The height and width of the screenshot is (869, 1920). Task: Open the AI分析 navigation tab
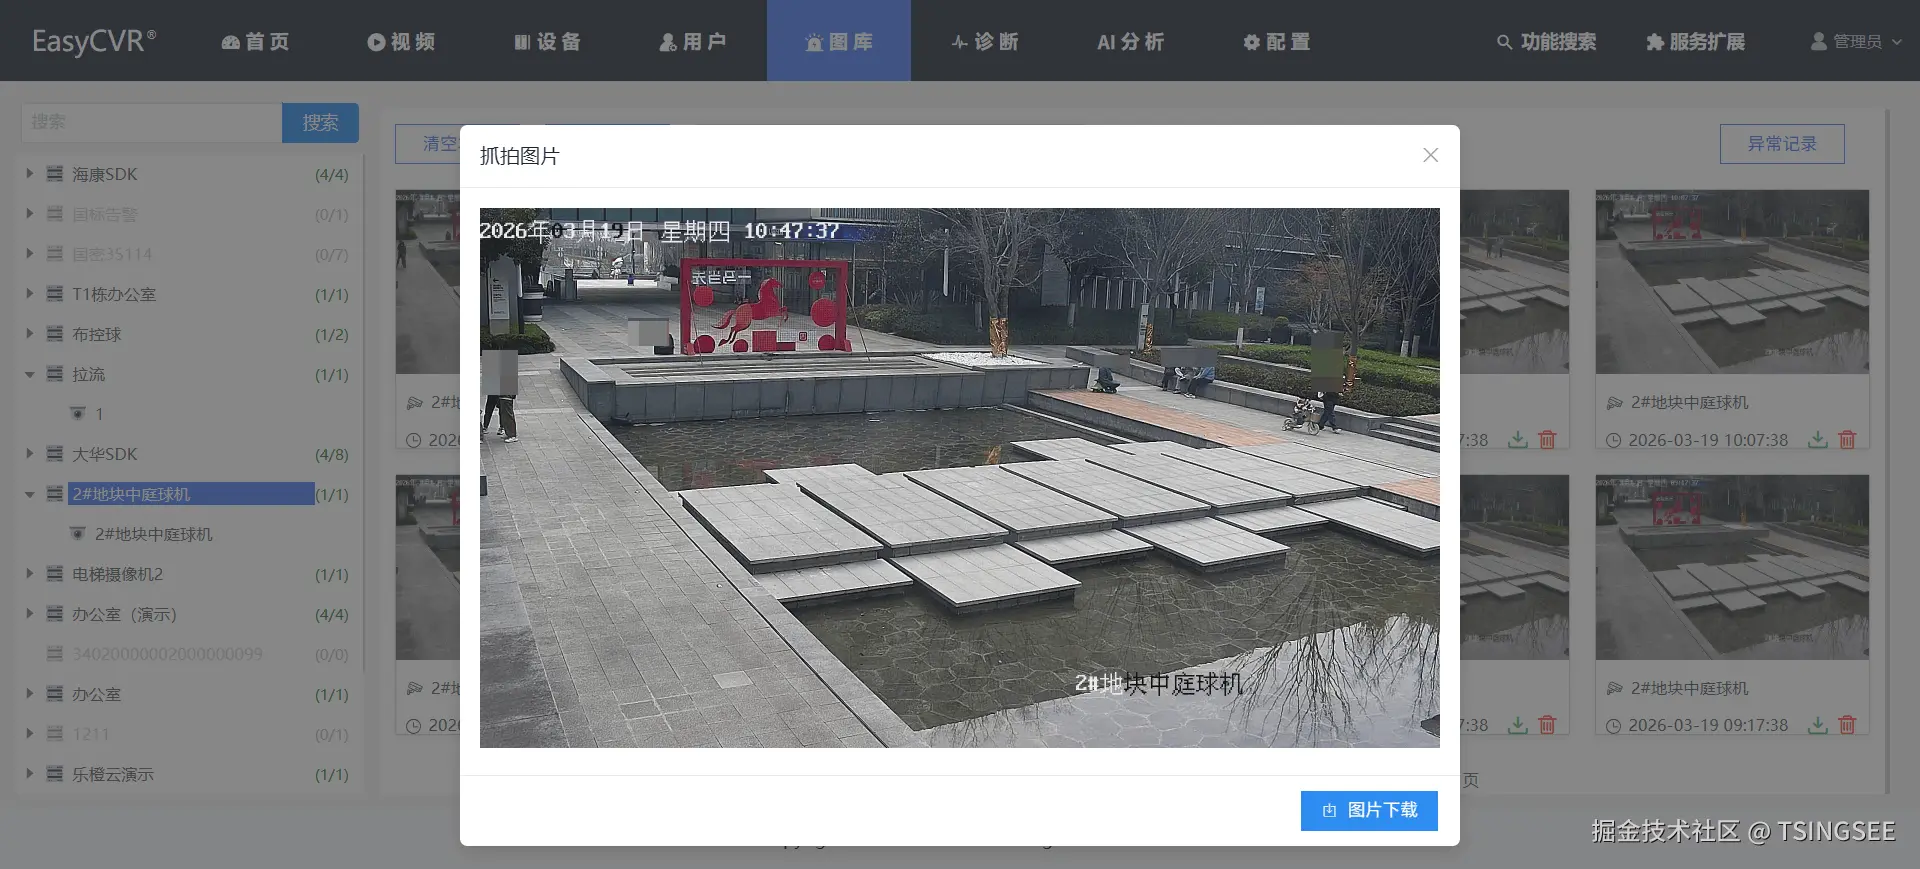tap(1131, 41)
